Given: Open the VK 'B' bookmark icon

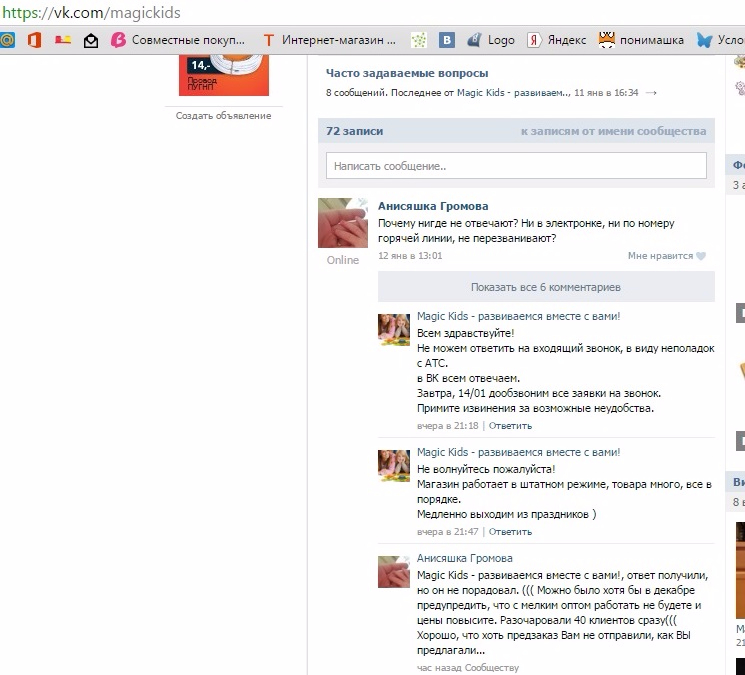Looking at the screenshot, I should point(447,40).
